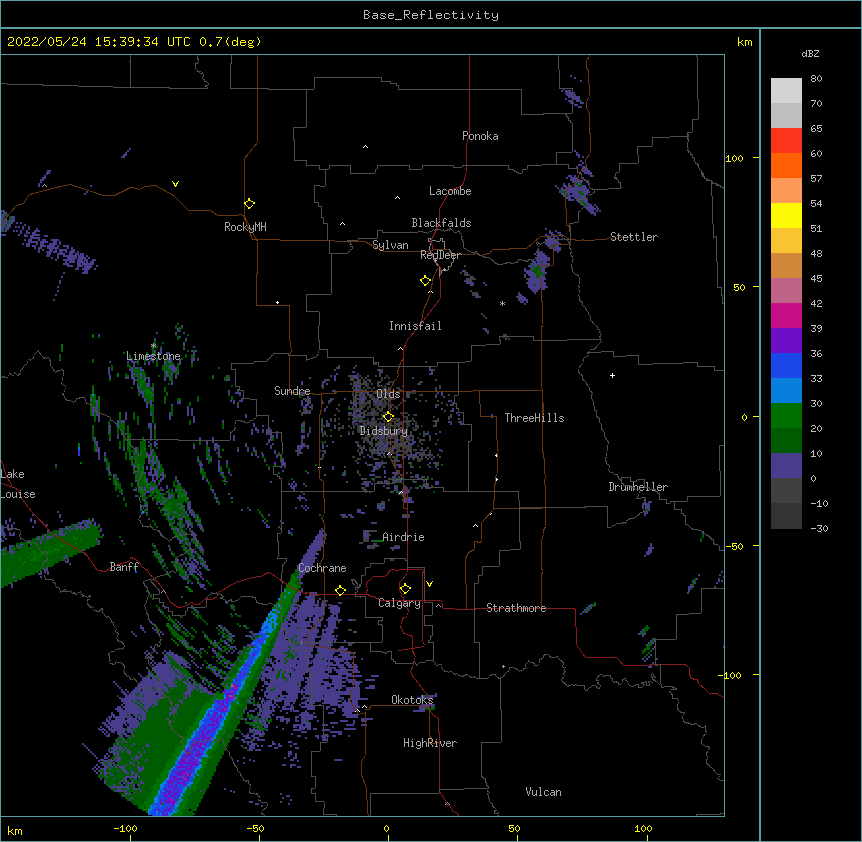This screenshot has width=862, height=842.
Task: Select the purple legend swatch below 39
Action: [x=786, y=341]
